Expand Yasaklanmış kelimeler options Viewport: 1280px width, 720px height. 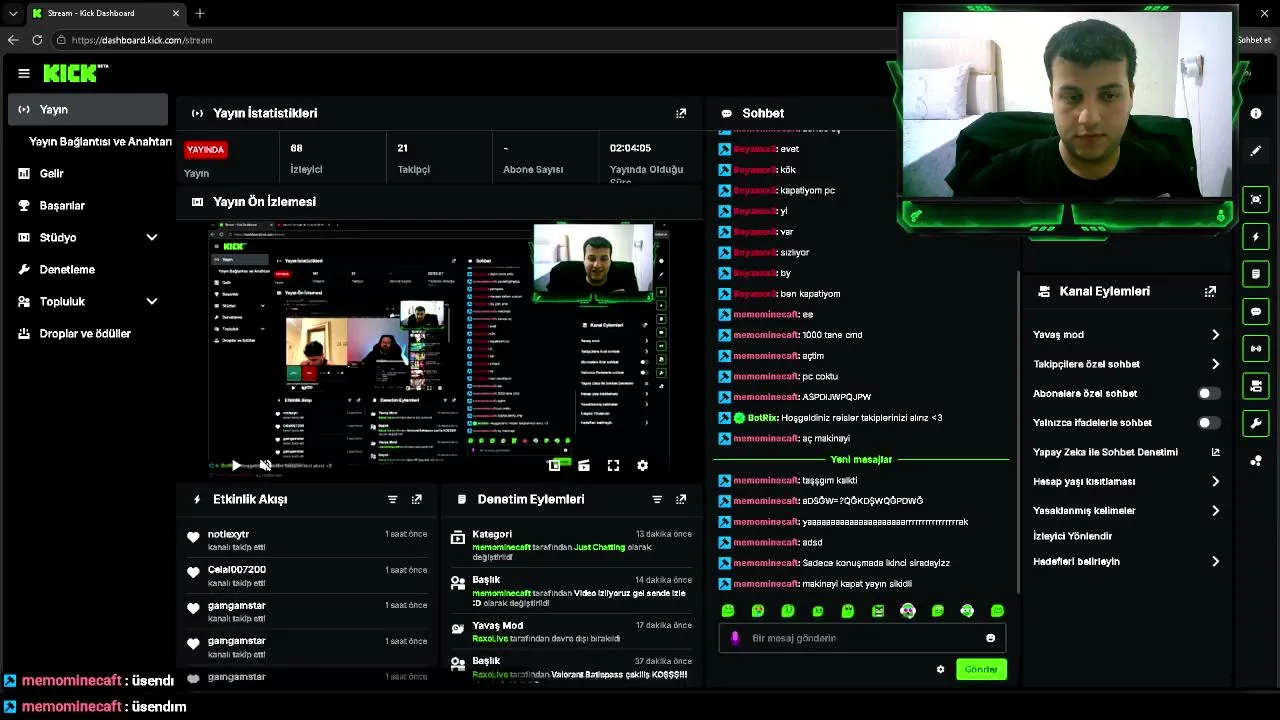pos(1215,511)
